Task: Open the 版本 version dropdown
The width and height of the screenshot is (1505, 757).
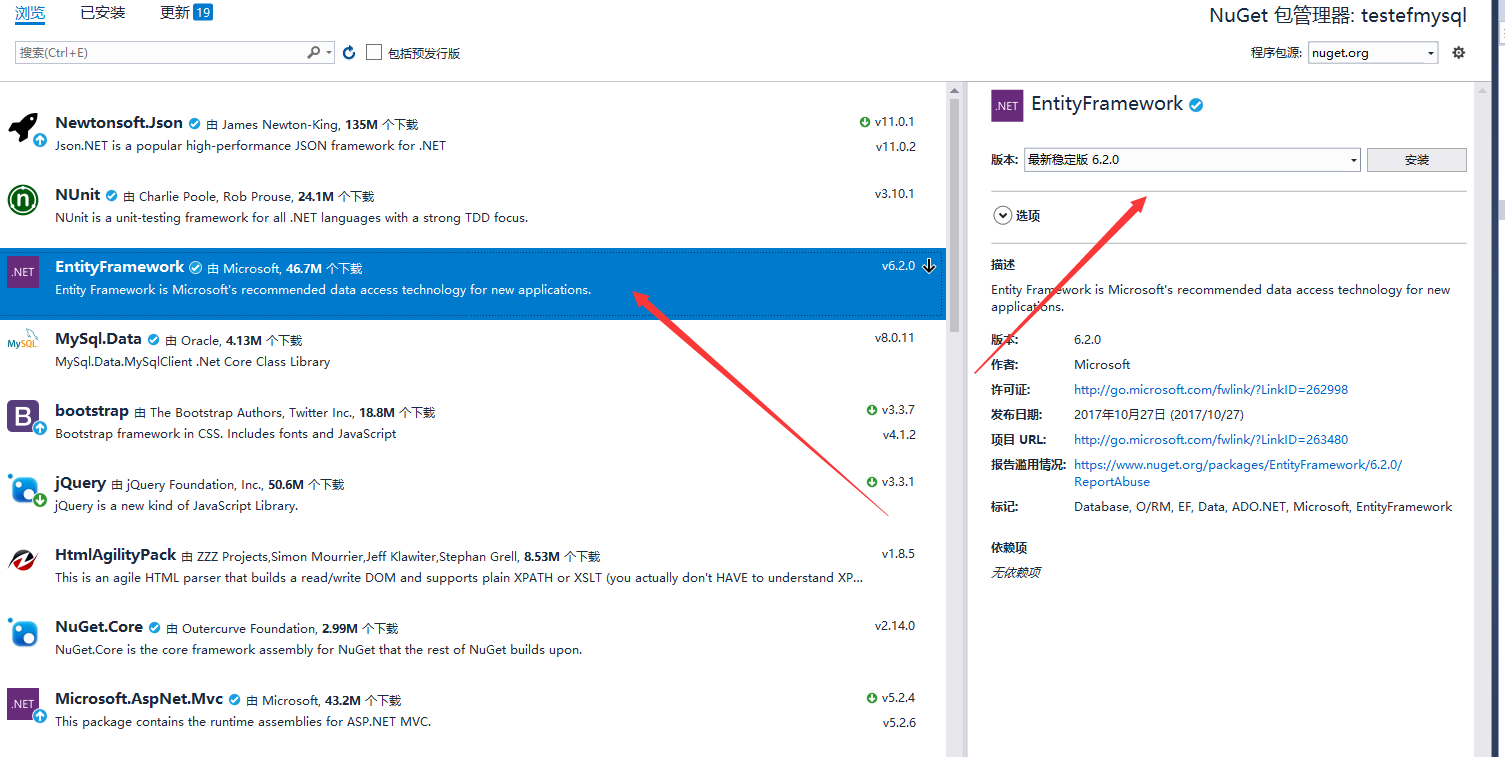Action: click(x=1192, y=160)
